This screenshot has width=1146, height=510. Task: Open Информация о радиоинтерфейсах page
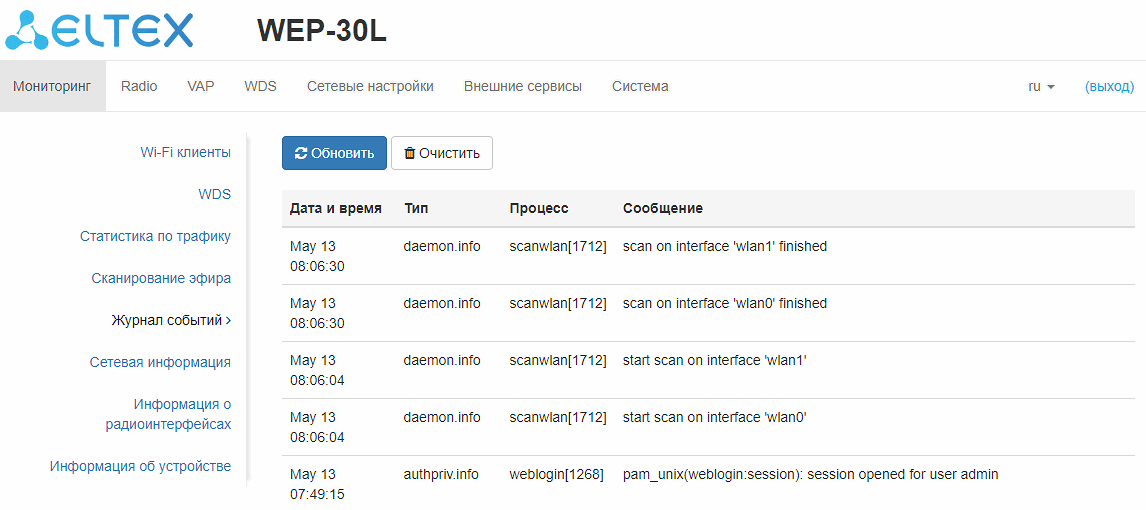(168, 414)
